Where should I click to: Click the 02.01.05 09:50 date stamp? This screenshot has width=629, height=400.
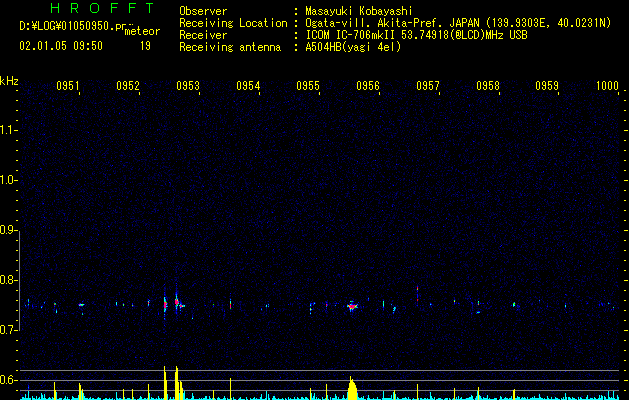click(61, 46)
